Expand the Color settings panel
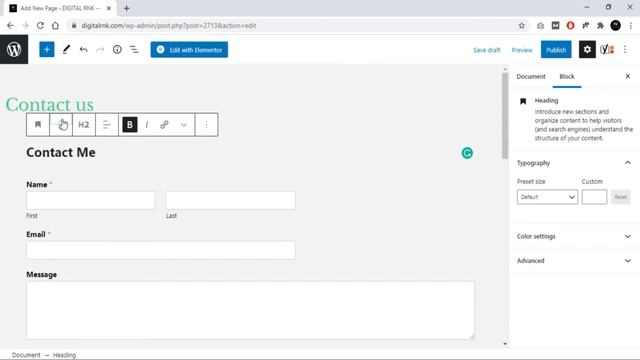This screenshot has height=360, width=640. [574, 236]
